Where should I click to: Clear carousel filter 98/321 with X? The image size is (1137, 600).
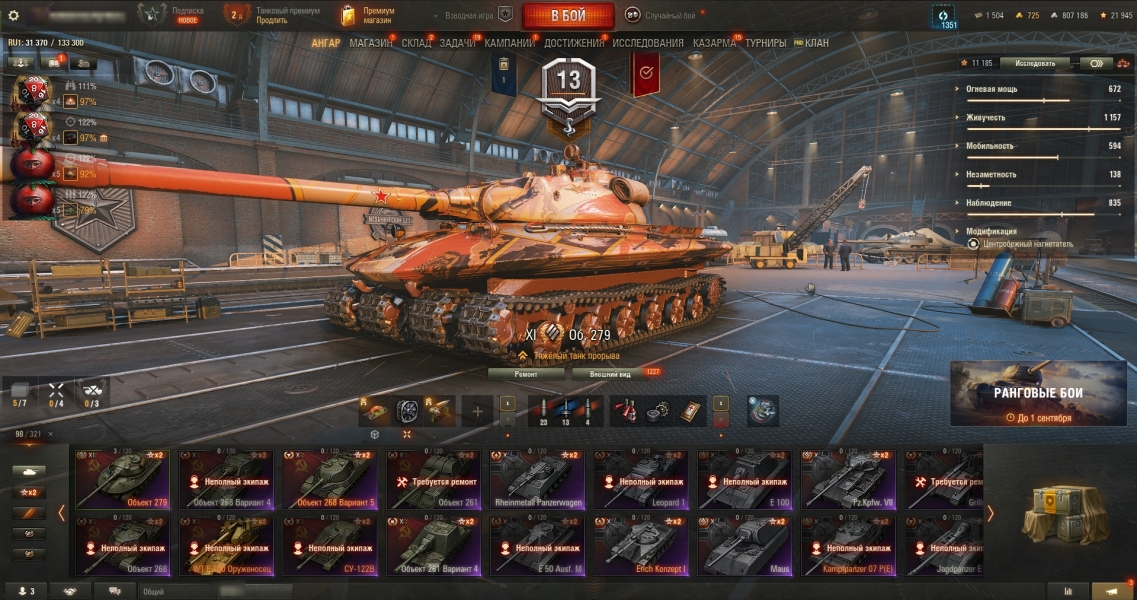tap(51, 434)
